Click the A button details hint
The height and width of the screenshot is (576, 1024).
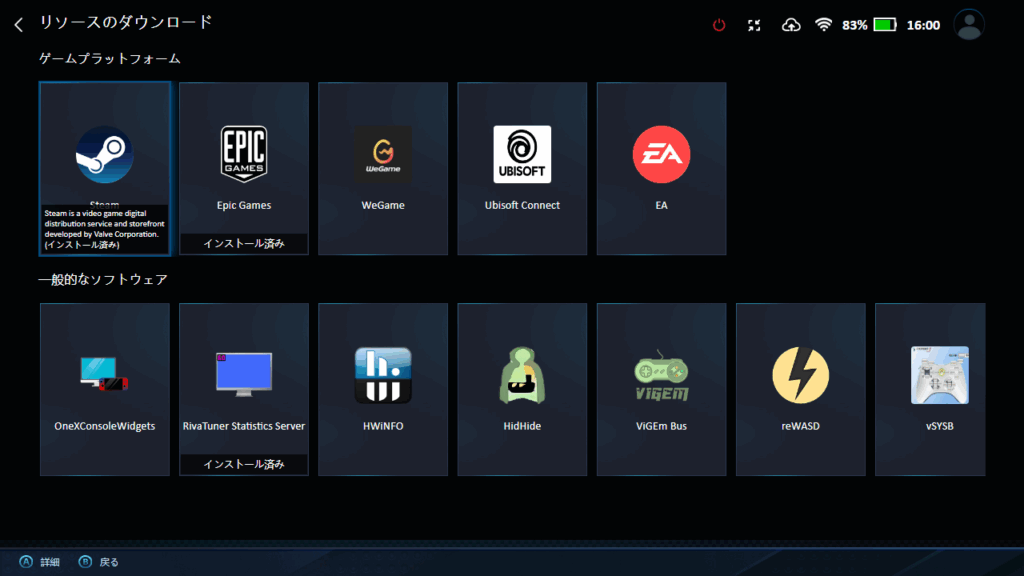tap(39, 562)
